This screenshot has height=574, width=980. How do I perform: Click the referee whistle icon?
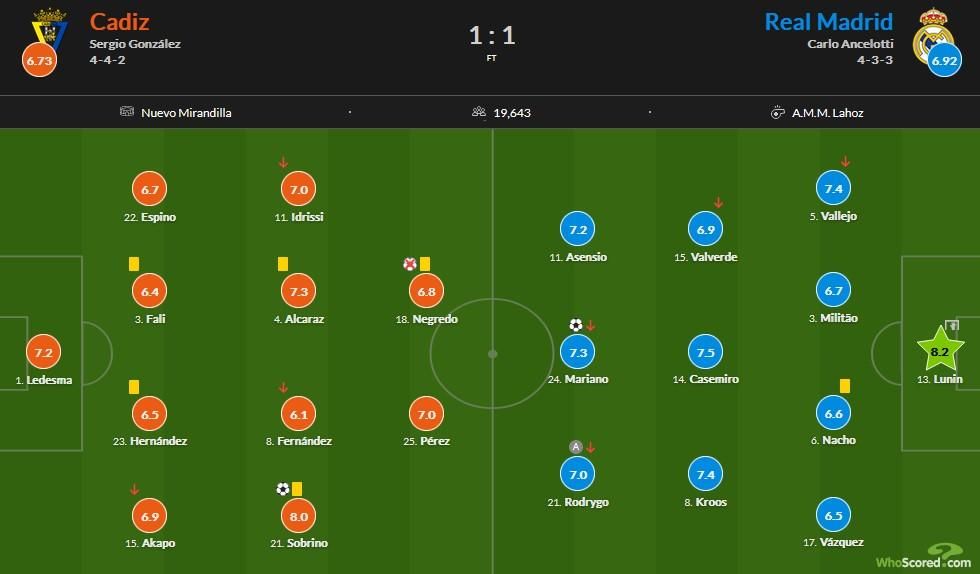tap(777, 112)
